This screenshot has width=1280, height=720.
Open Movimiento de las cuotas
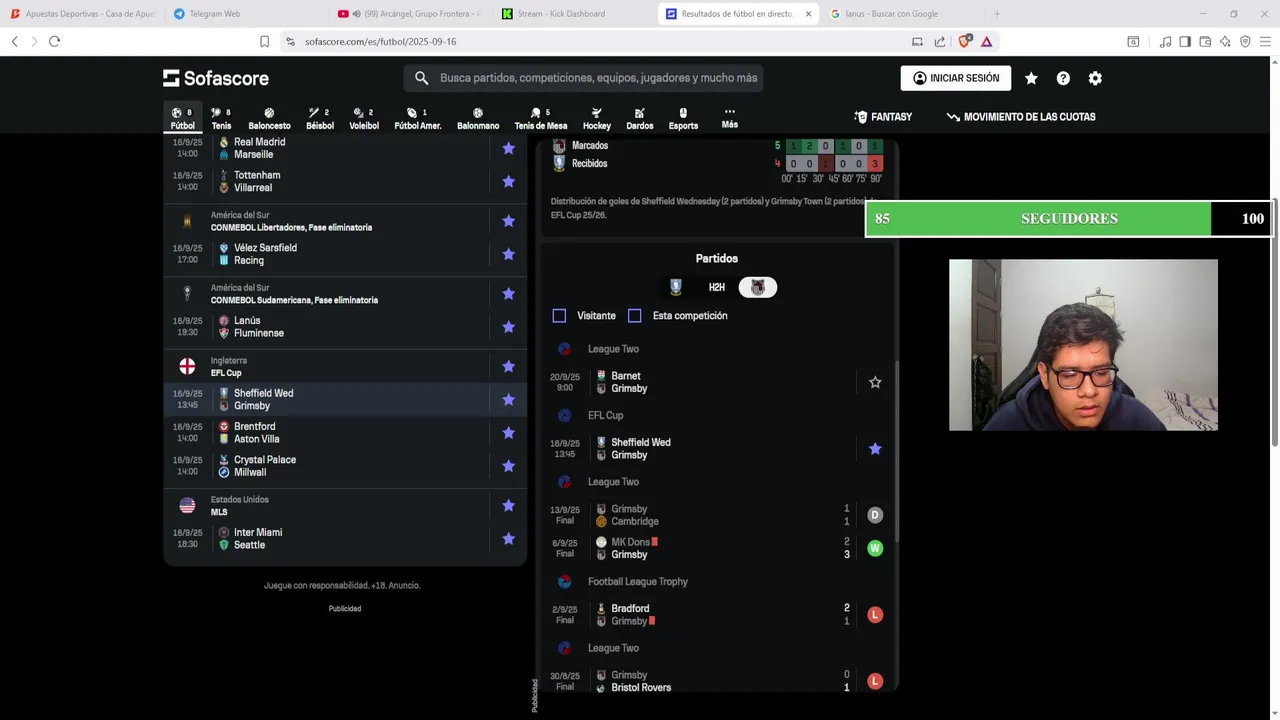(x=1021, y=117)
